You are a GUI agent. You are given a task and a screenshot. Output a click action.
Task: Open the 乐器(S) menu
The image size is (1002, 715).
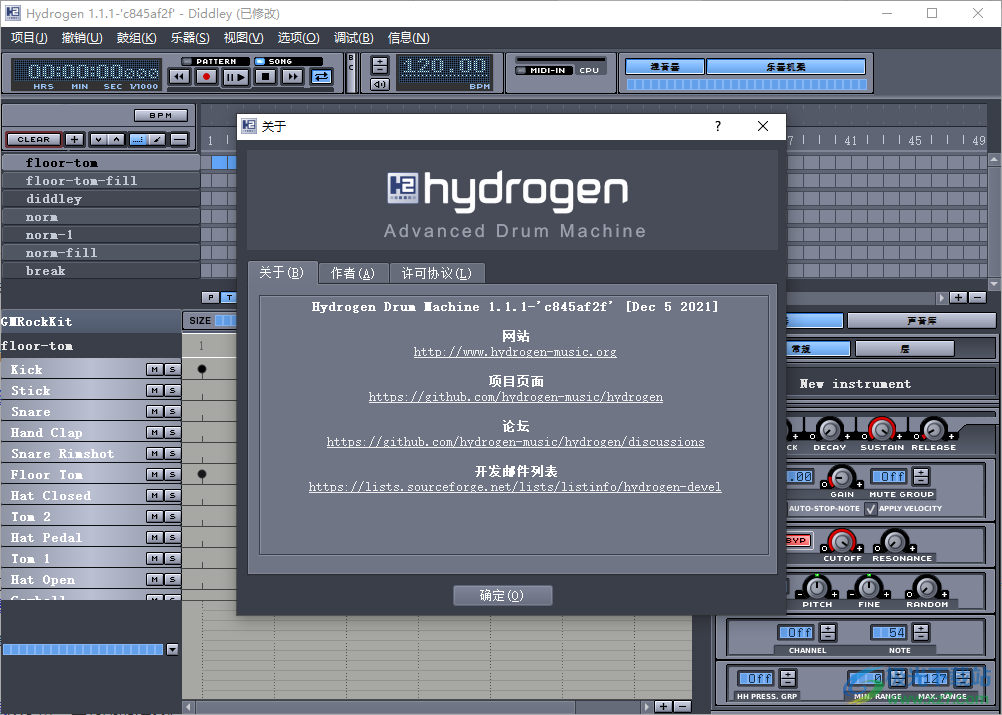[x=190, y=38]
